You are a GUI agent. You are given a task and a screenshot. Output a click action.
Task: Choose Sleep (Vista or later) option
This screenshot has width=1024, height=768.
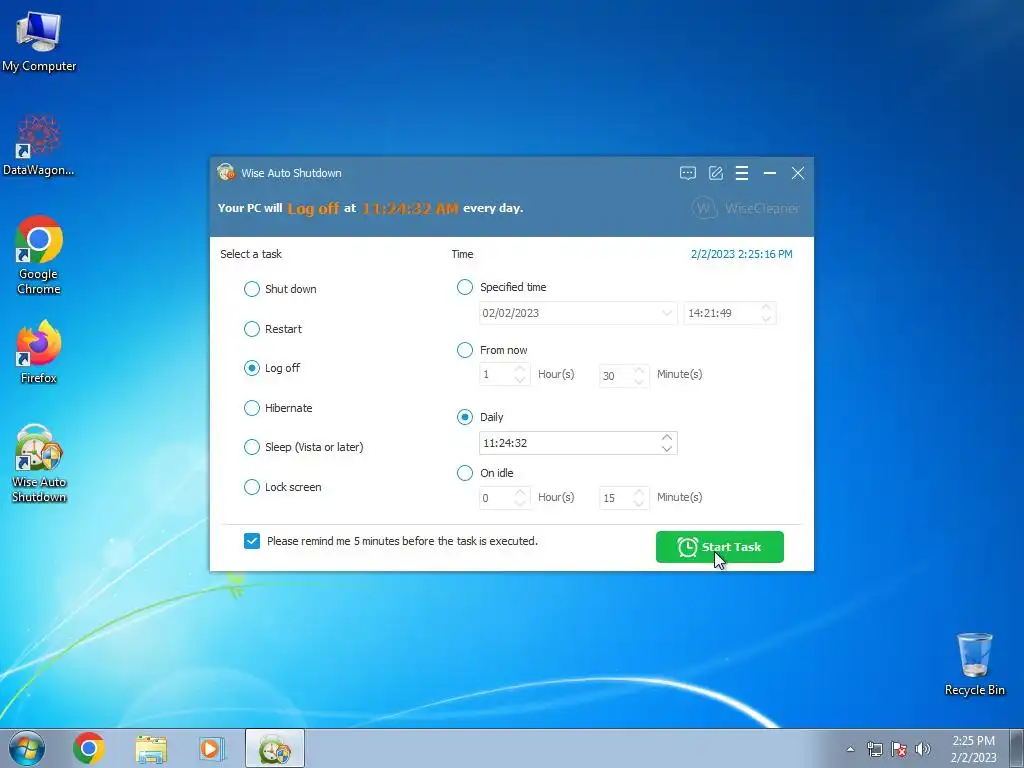click(x=304, y=447)
